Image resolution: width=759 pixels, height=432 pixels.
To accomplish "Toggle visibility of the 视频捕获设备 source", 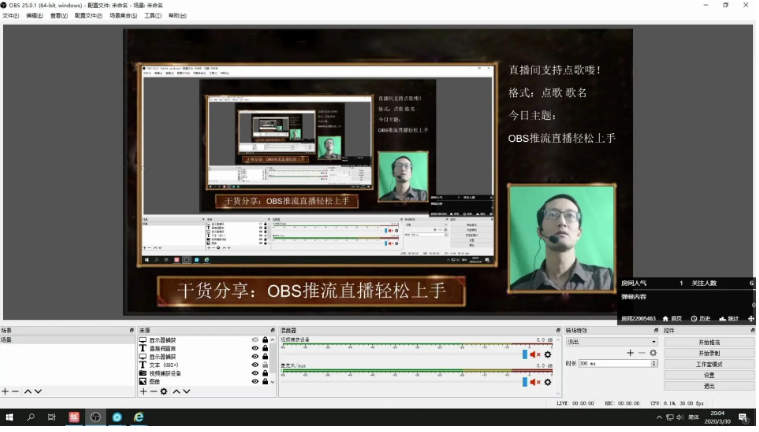I will [255, 373].
